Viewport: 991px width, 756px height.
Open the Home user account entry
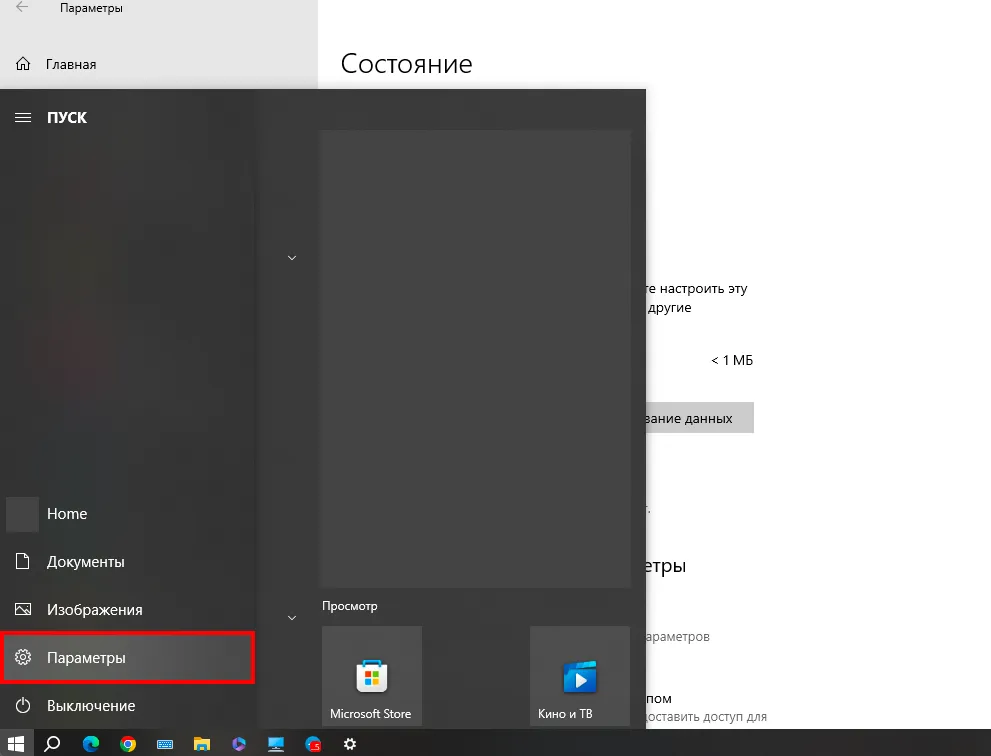(x=128, y=514)
